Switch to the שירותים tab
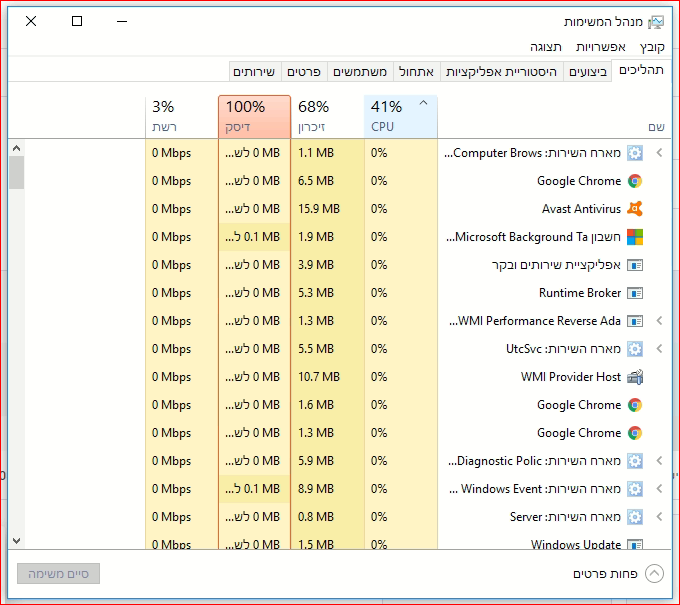680x605 pixels. pos(254,72)
